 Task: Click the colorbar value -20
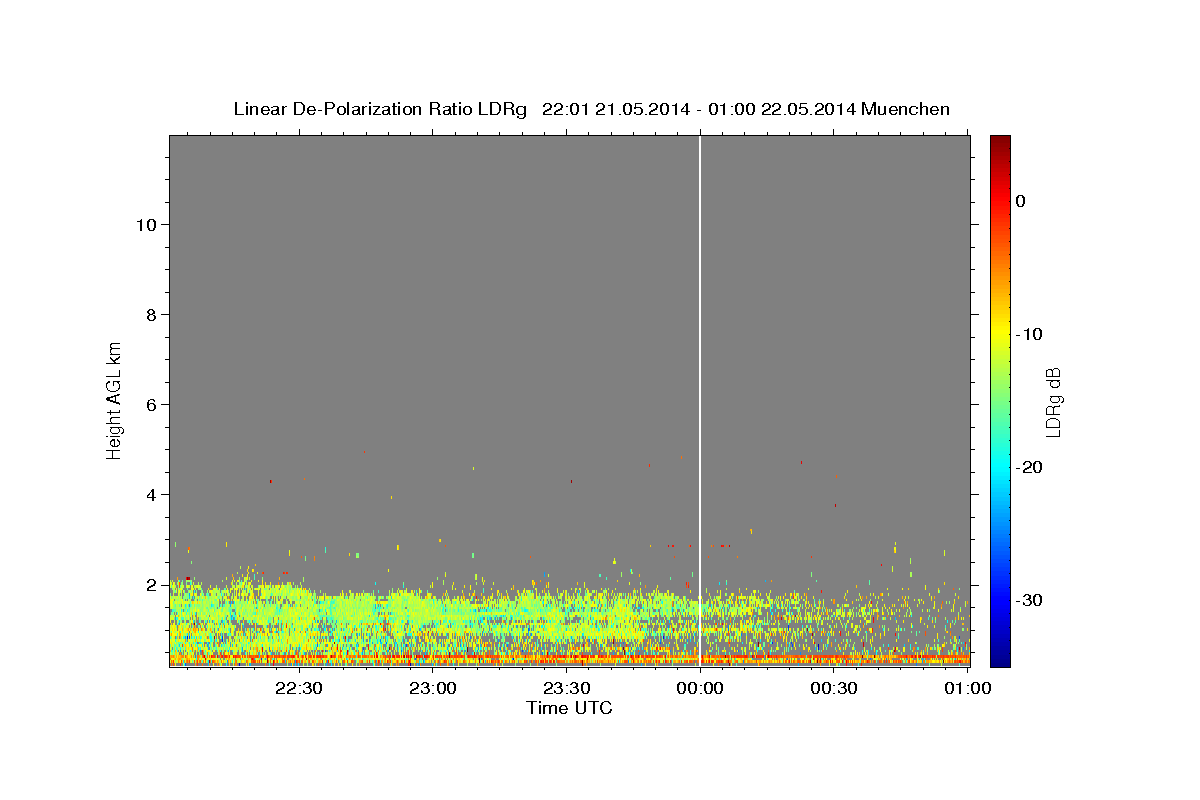tap(1029, 467)
